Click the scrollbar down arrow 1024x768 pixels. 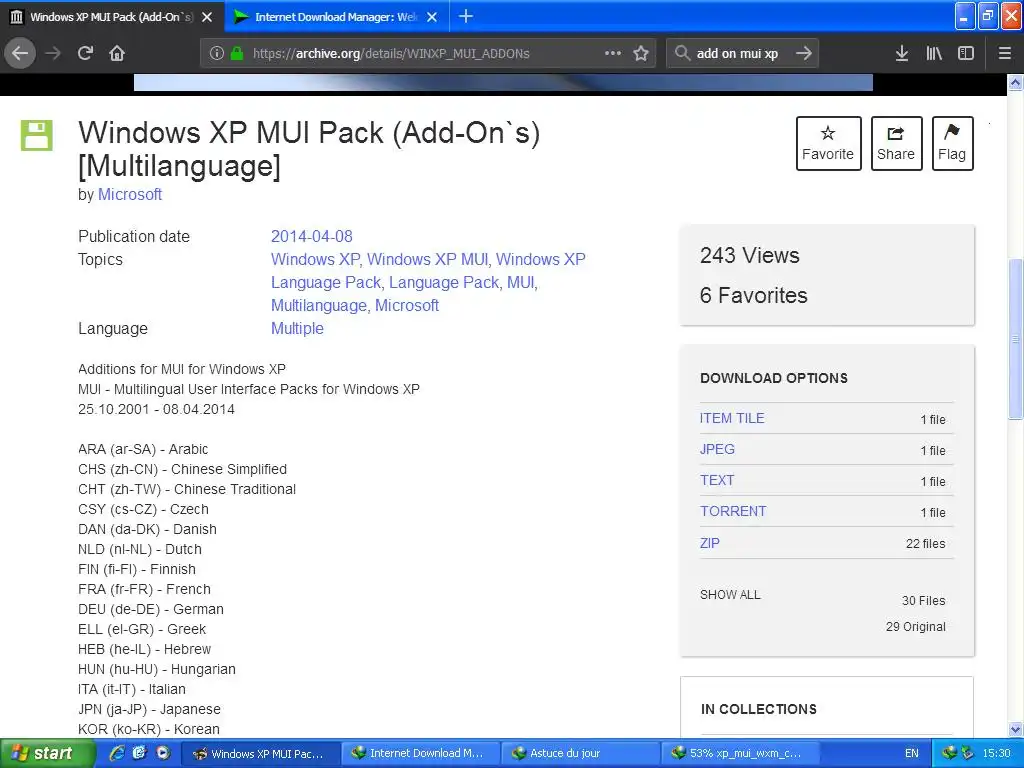tap(1015, 729)
